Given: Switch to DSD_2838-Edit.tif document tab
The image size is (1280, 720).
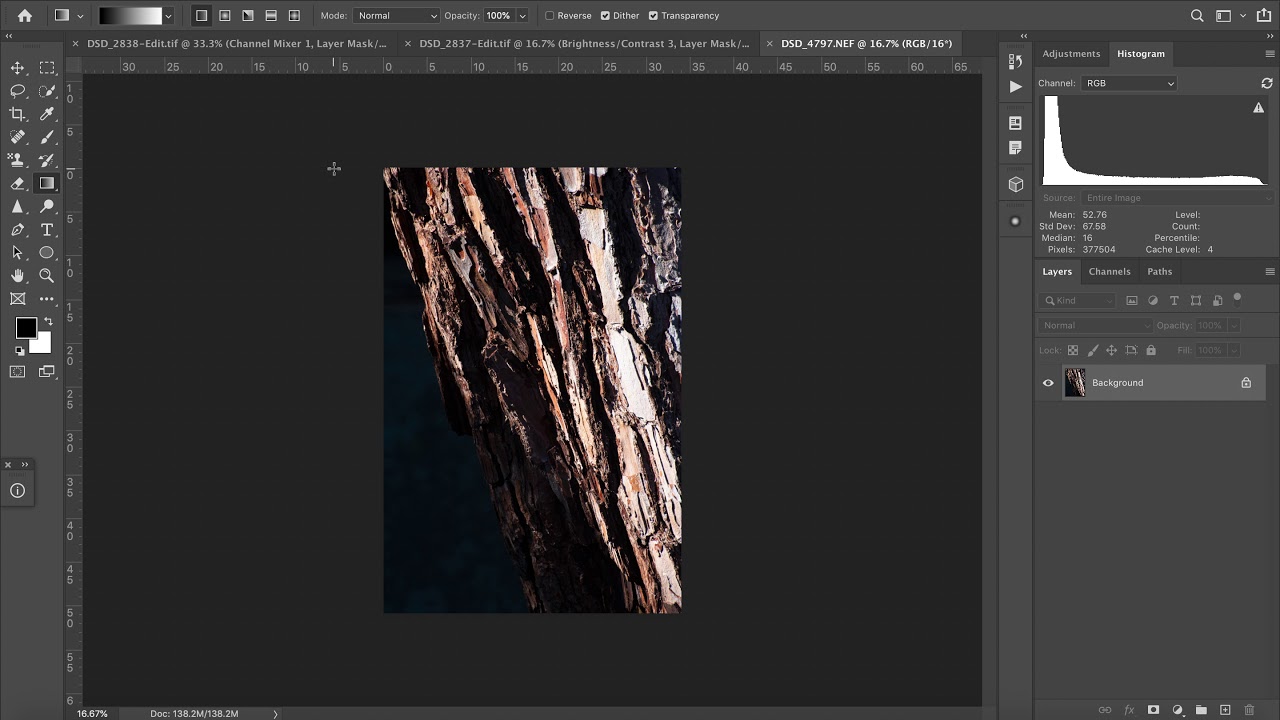Looking at the screenshot, I should 236,44.
